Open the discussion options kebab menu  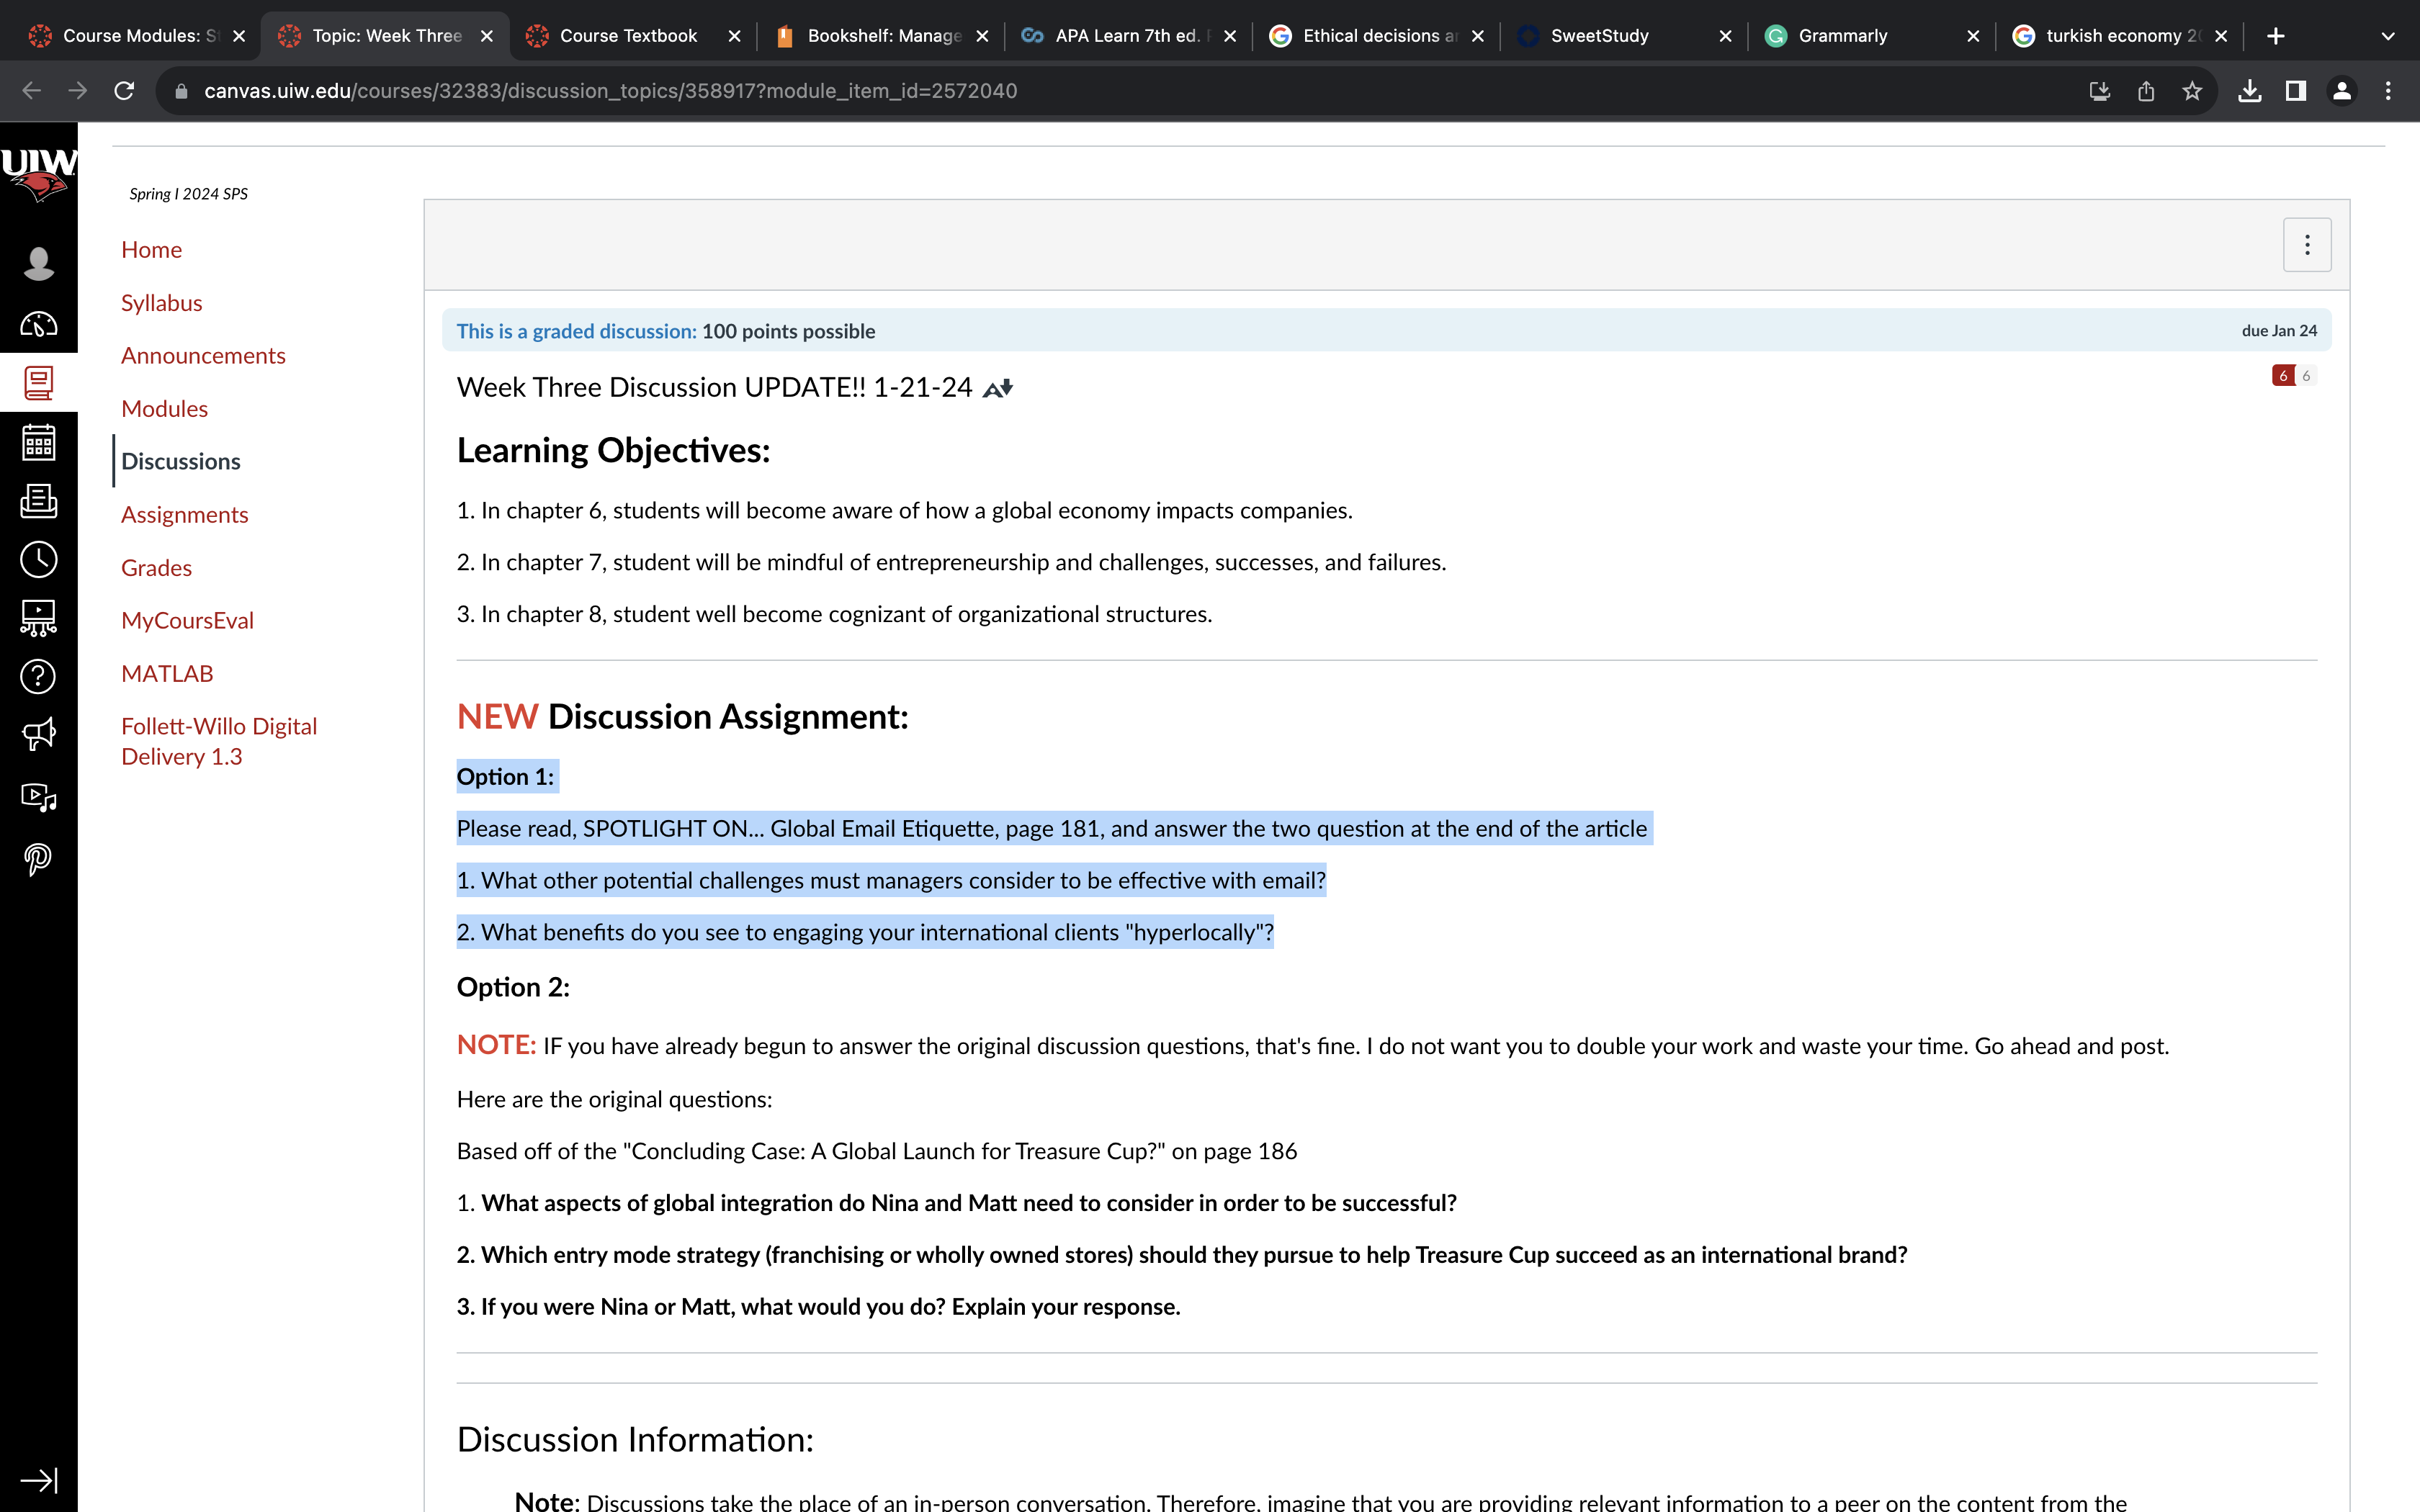coord(2307,245)
